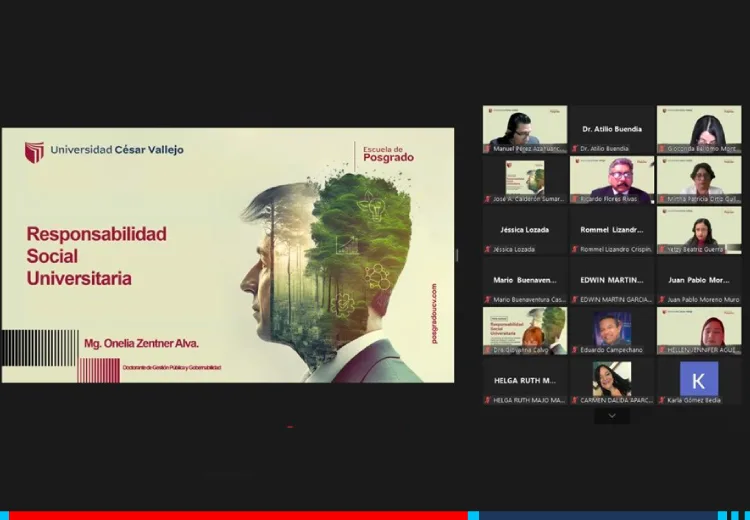Select Manuel Pérez's video tile
750x520 pixels.
[525, 130]
